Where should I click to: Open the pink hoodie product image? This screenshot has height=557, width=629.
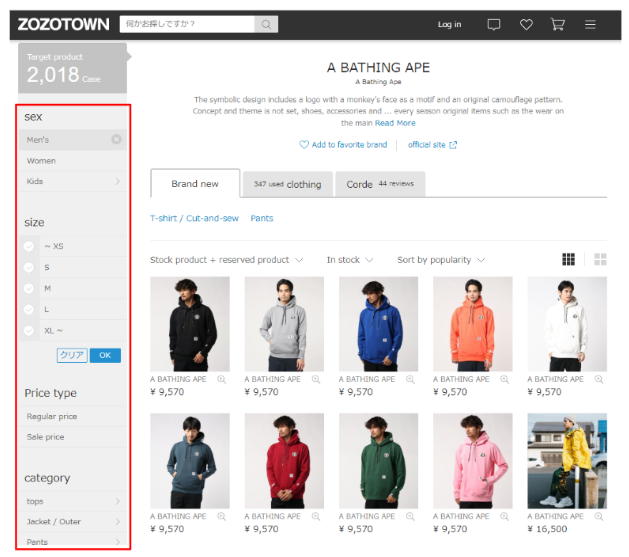(x=473, y=461)
